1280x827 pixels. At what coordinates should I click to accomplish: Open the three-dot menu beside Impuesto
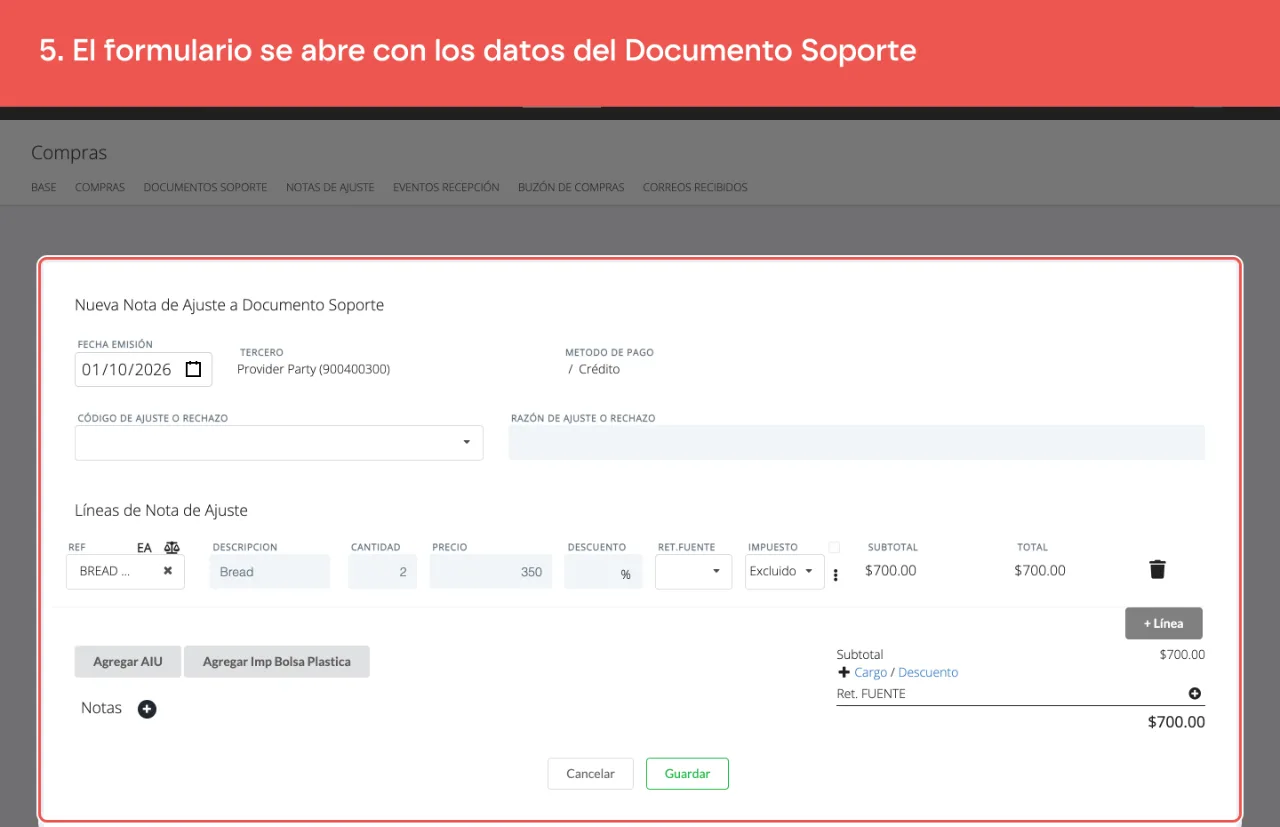836,575
